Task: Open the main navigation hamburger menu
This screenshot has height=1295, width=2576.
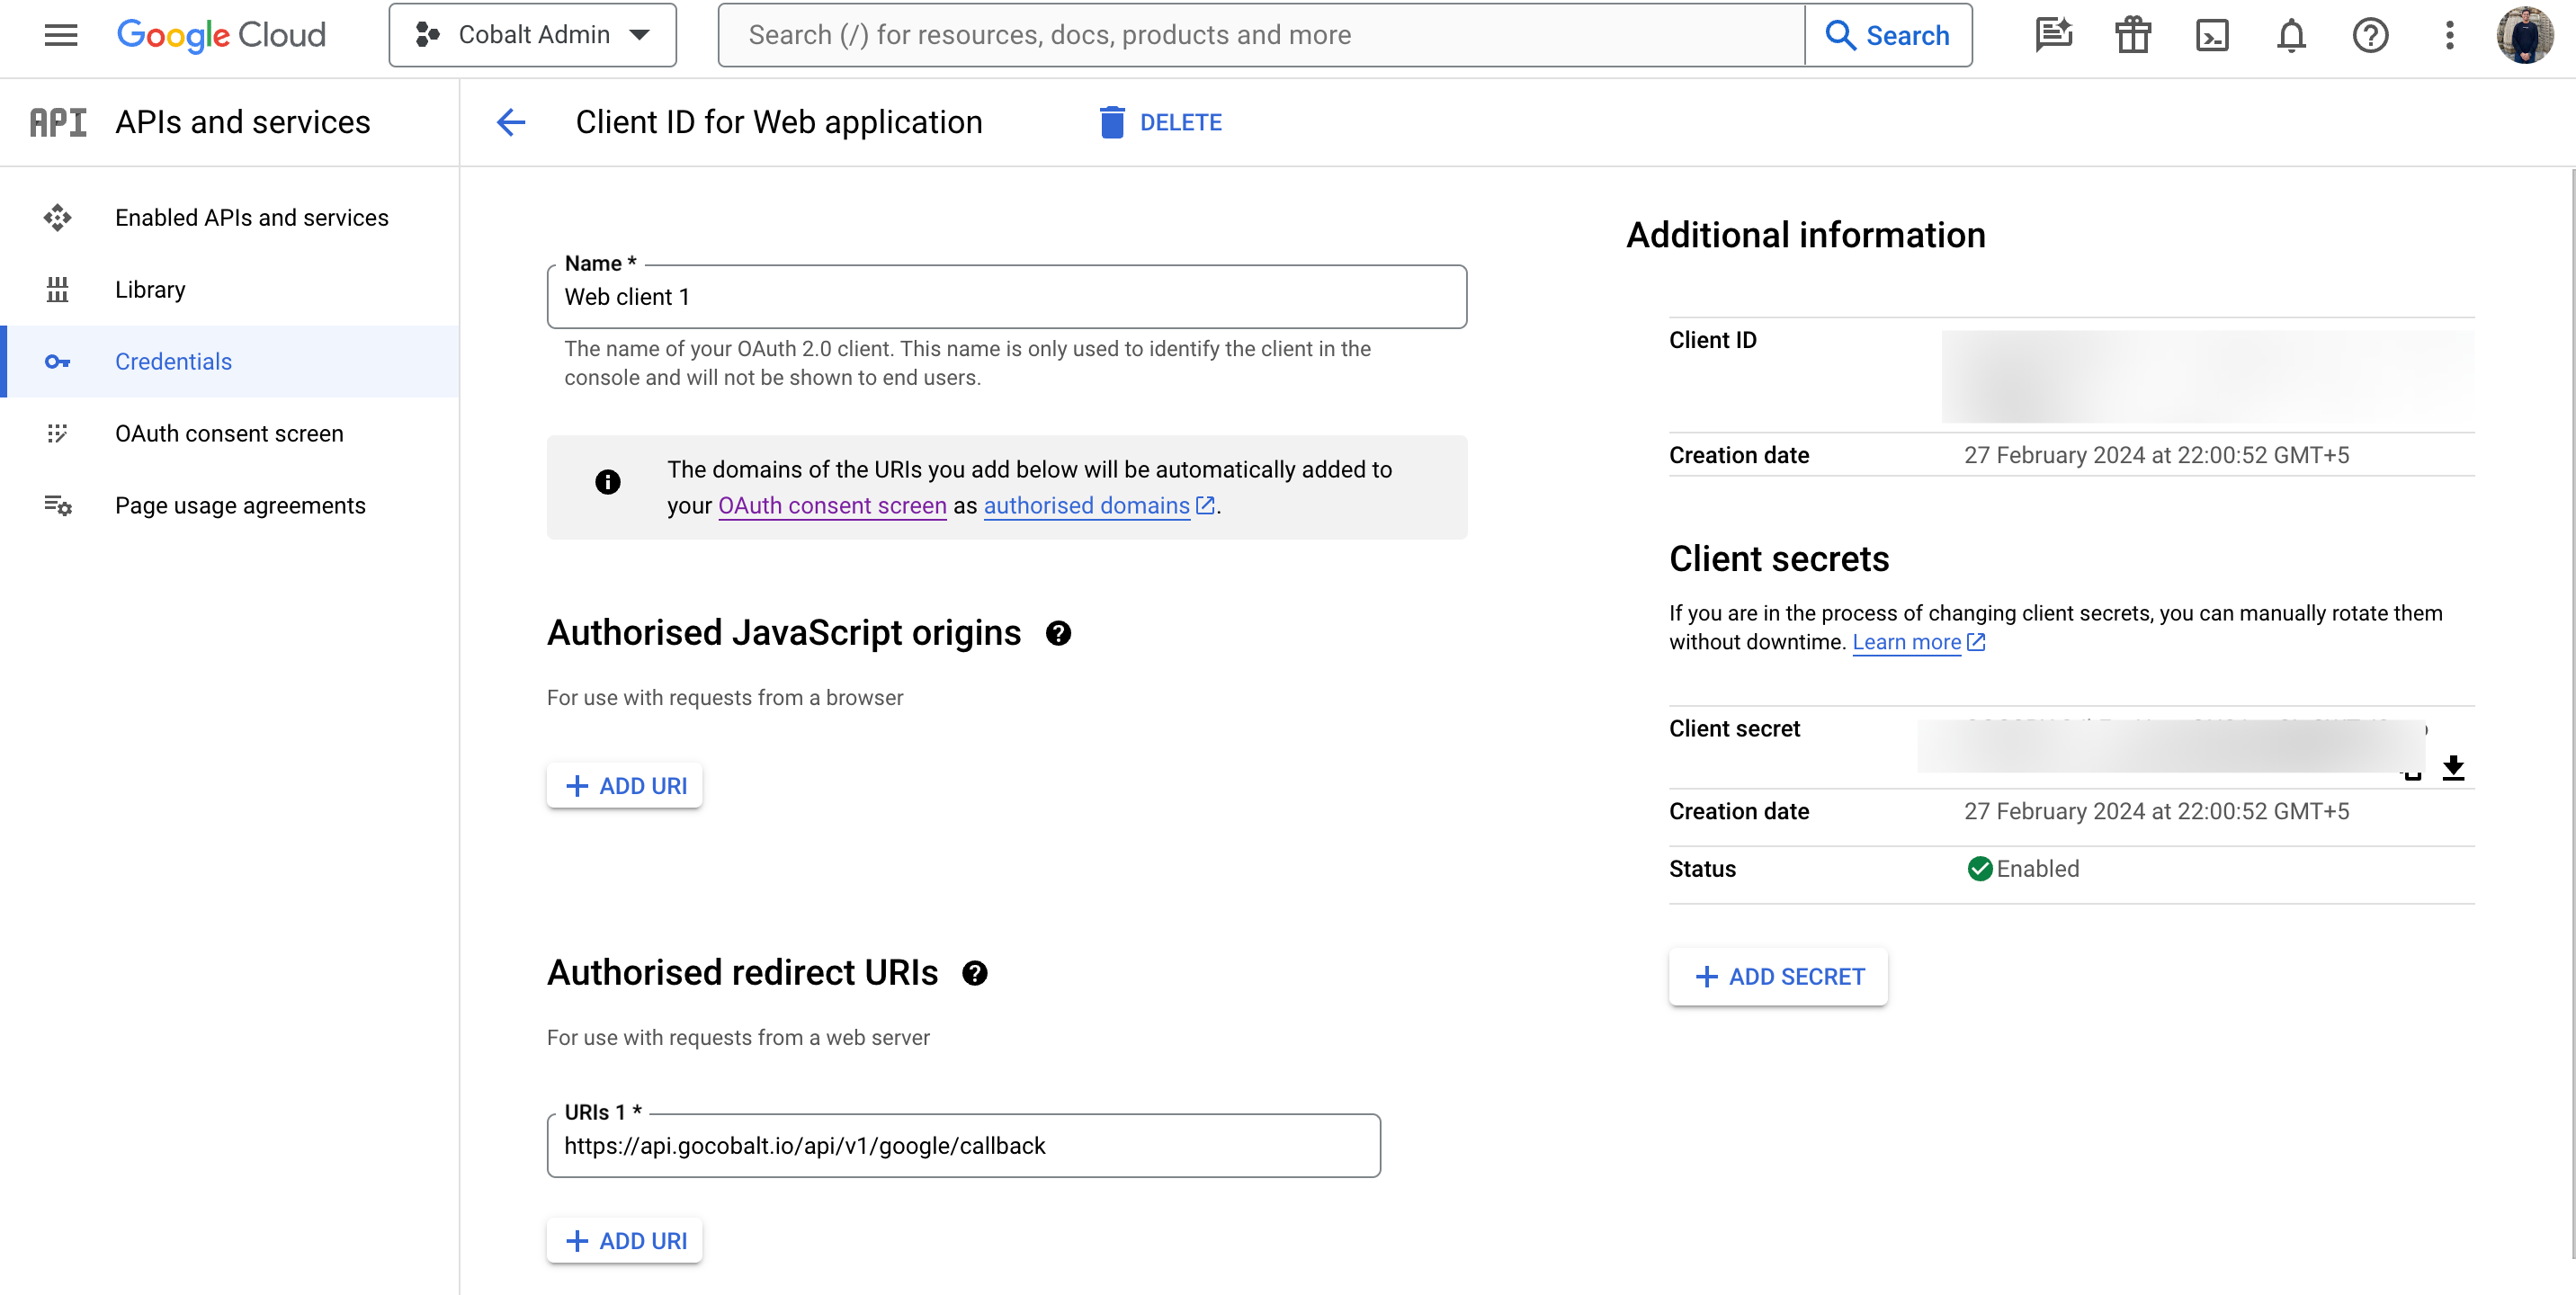Action: (x=60, y=36)
